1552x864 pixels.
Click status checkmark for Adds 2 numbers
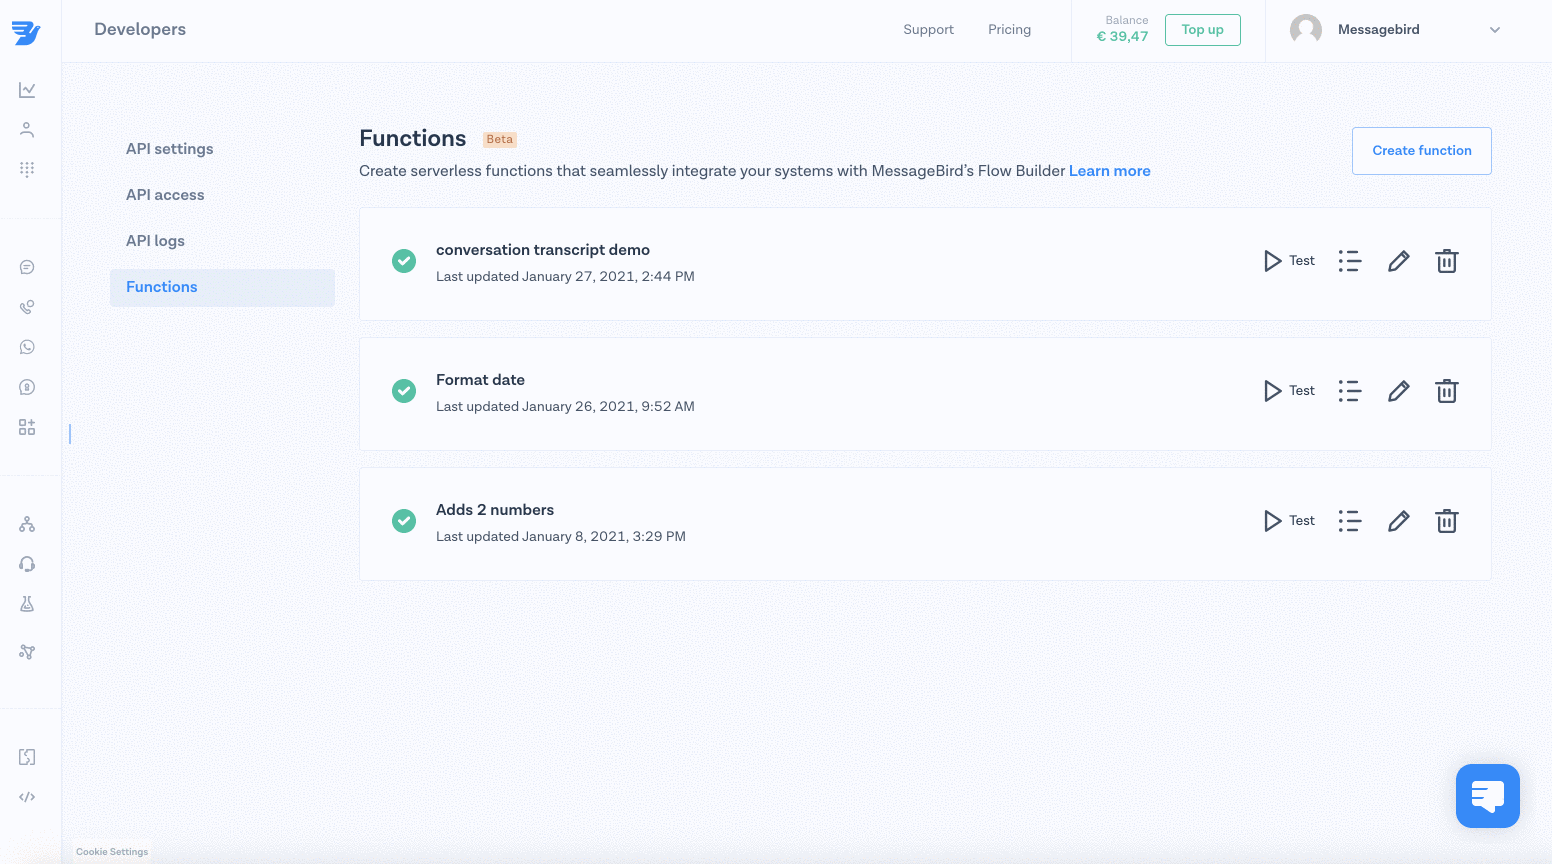click(x=404, y=521)
